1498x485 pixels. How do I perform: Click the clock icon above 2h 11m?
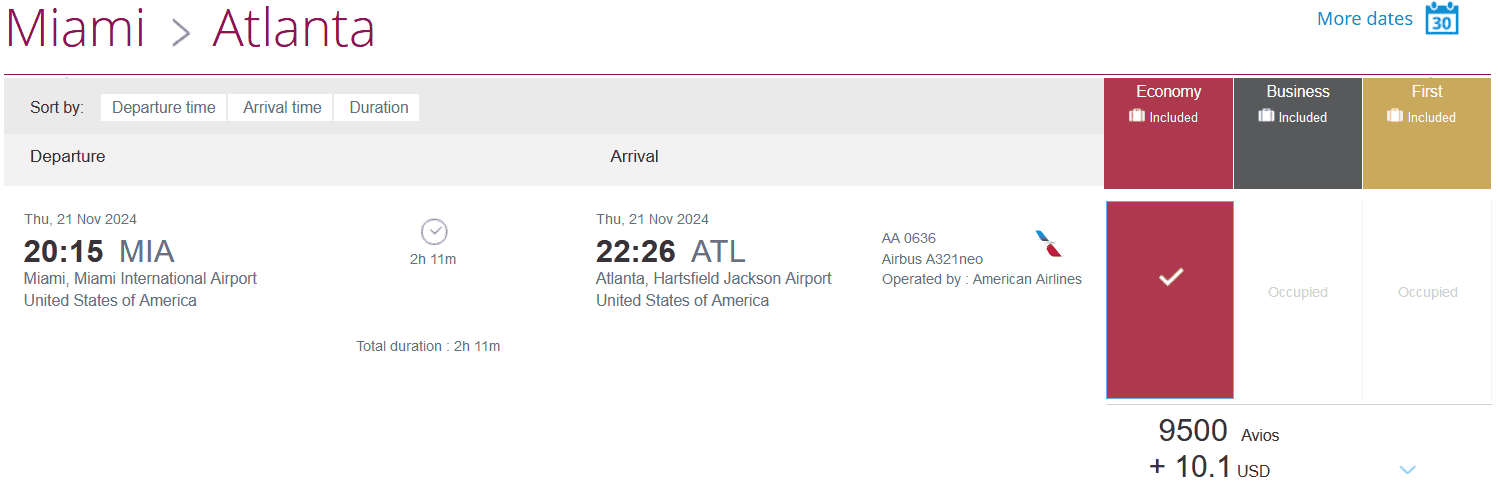(x=433, y=232)
